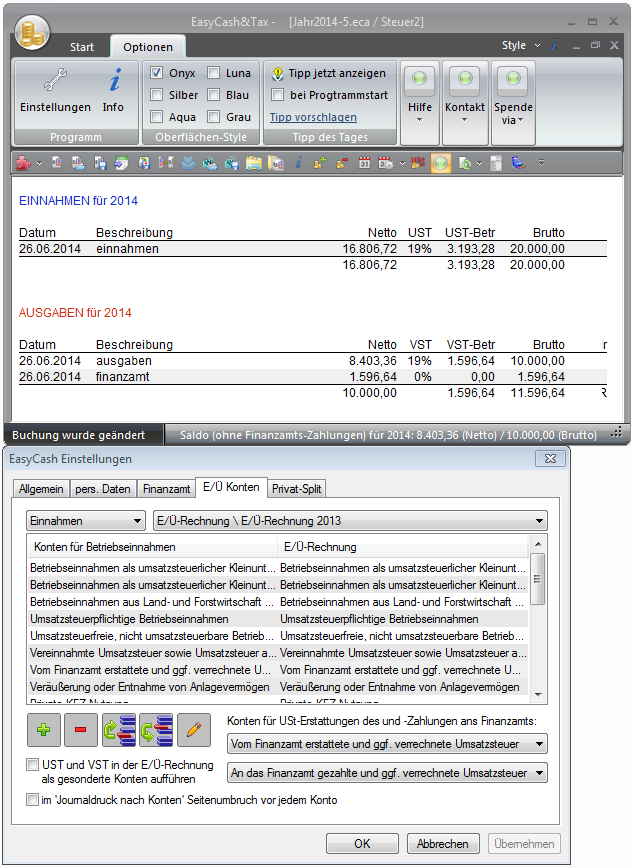
Task: Click the green plus add account button
Action: [x=43, y=730]
